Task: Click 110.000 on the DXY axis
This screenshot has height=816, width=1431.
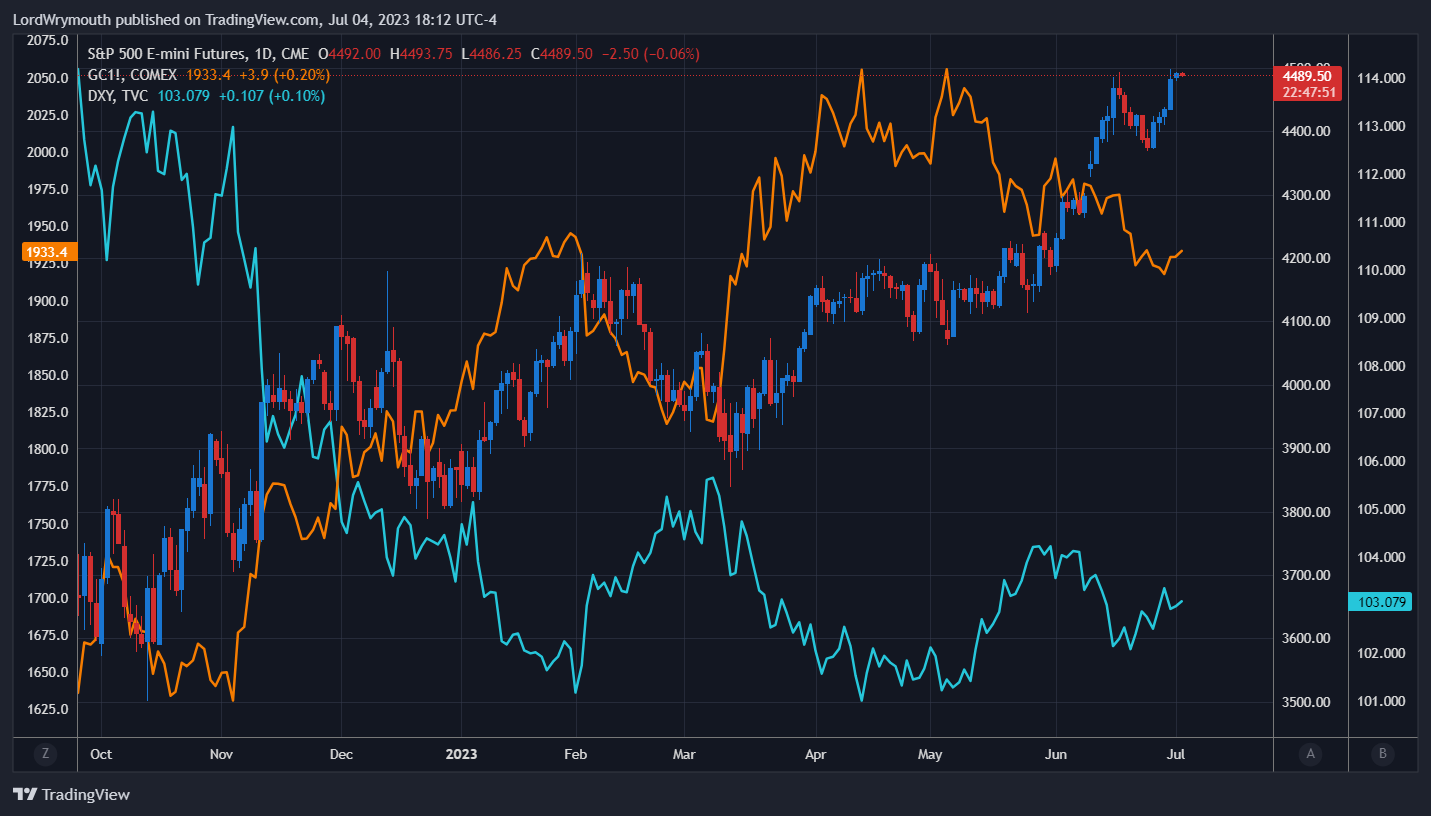Action: pos(1381,270)
